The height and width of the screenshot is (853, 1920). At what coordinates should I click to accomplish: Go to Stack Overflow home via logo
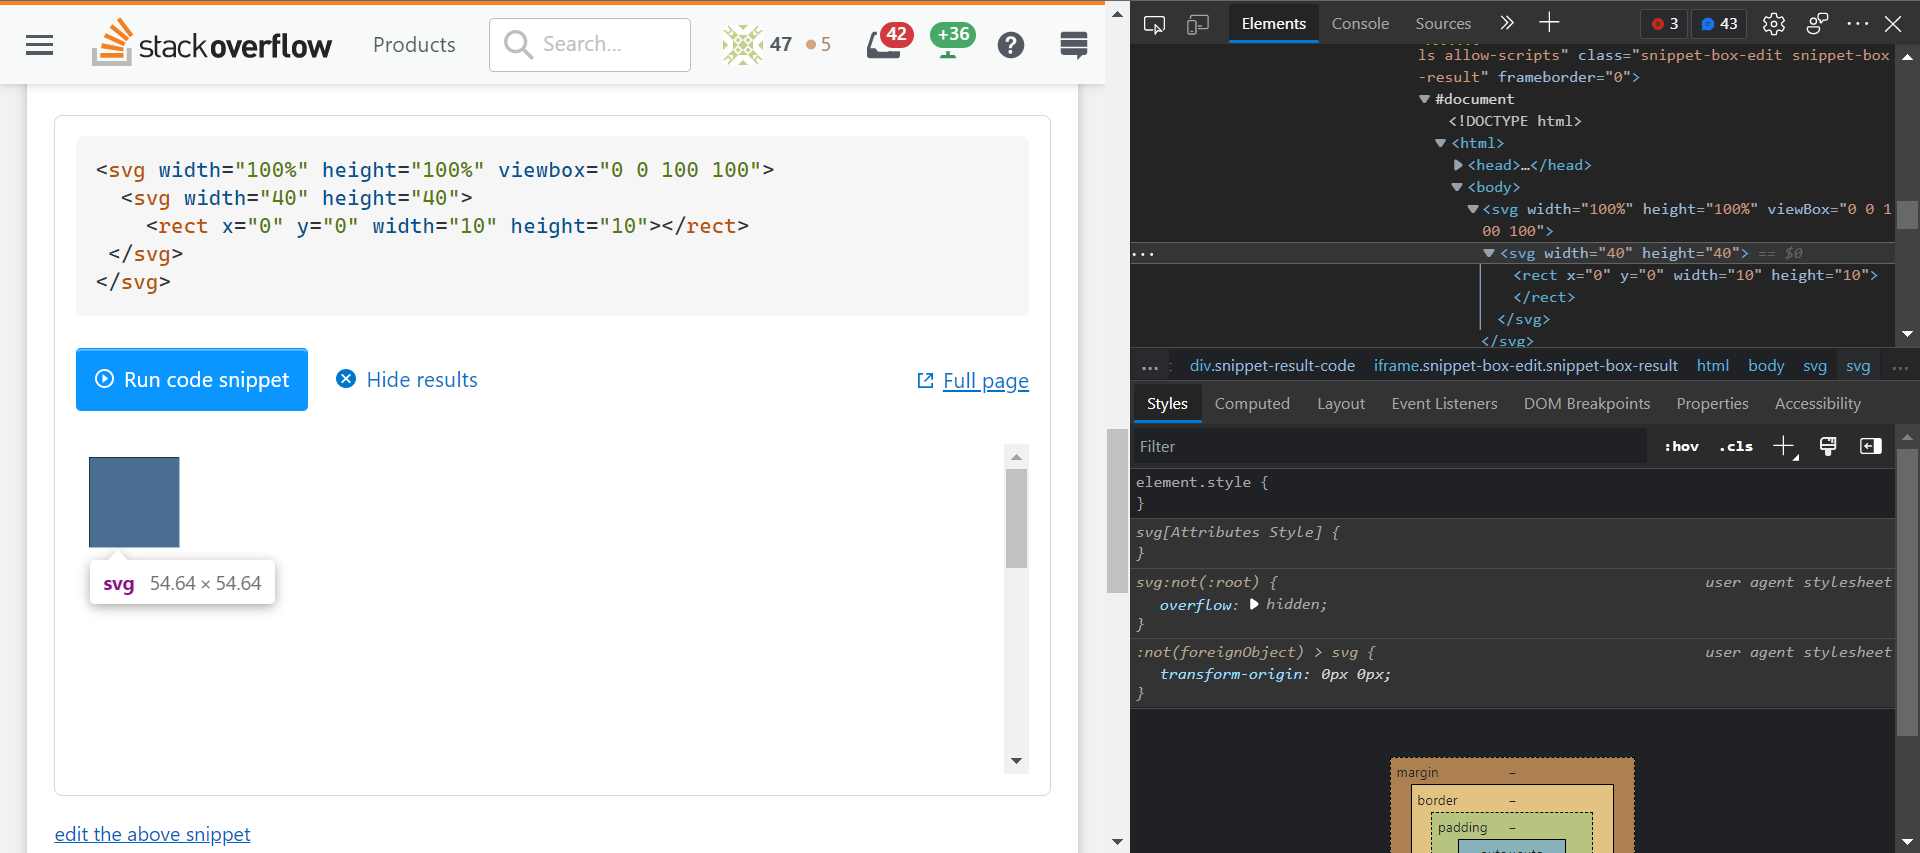pos(212,44)
